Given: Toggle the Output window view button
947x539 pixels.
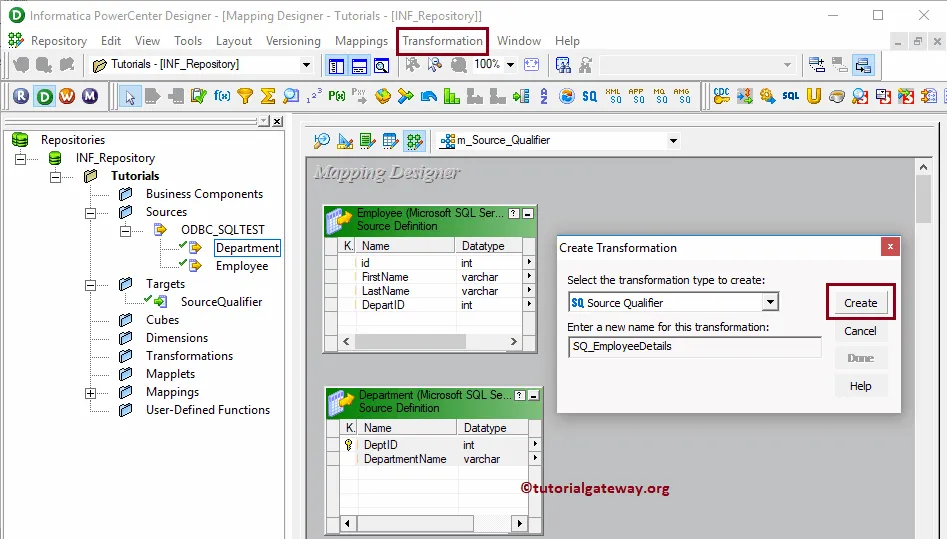Looking at the screenshot, I should pyautogui.click(x=359, y=66).
